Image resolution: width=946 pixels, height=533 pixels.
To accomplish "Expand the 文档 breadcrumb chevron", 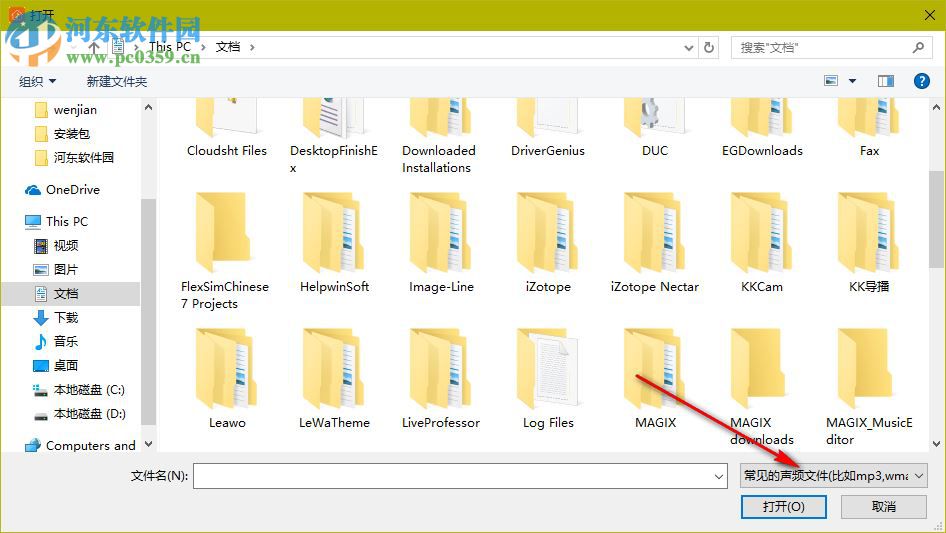I will click(x=252, y=47).
